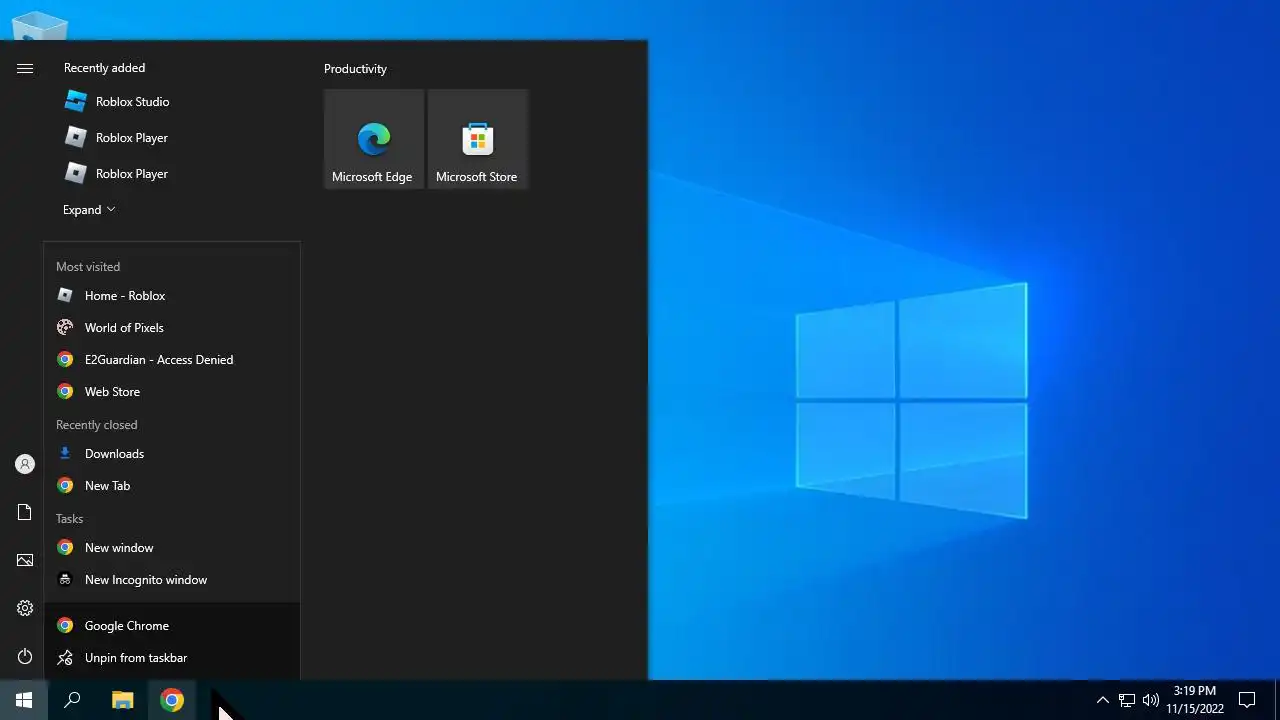1280x720 pixels.
Task: Open Settings gear in Start sidebar
Action: tap(25, 608)
